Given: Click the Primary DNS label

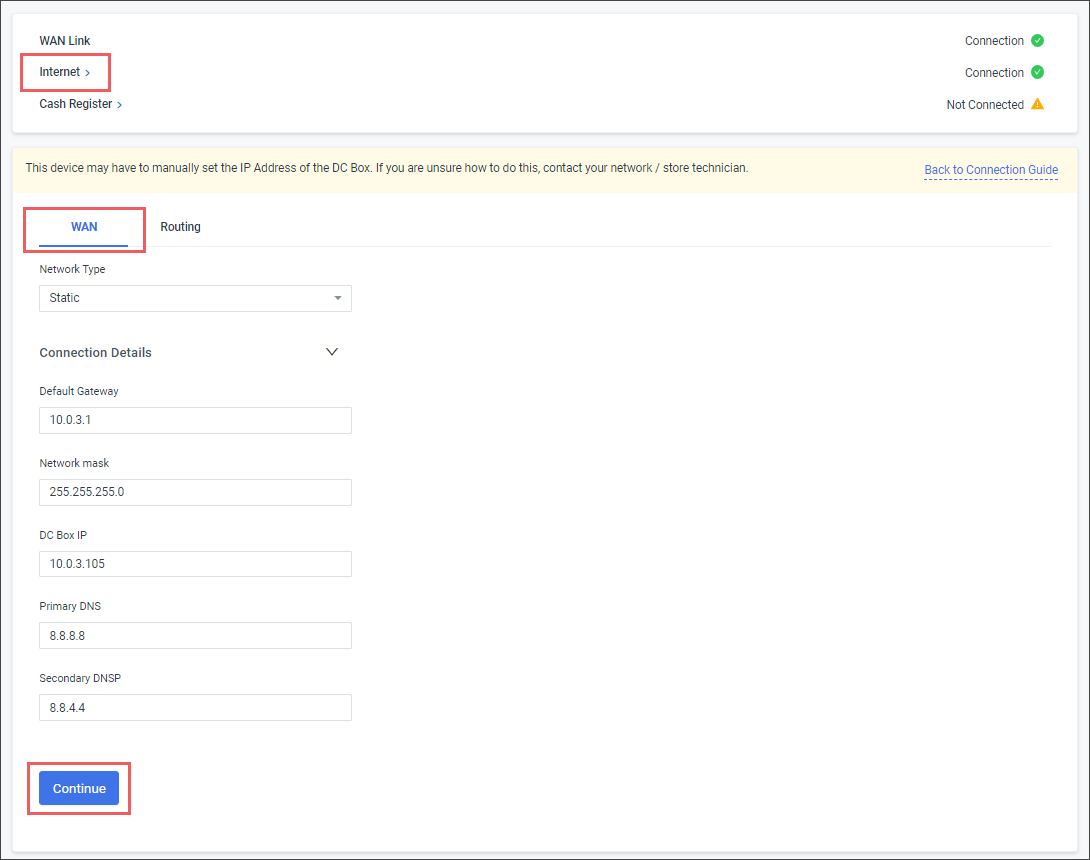Looking at the screenshot, I should [70, 606].
